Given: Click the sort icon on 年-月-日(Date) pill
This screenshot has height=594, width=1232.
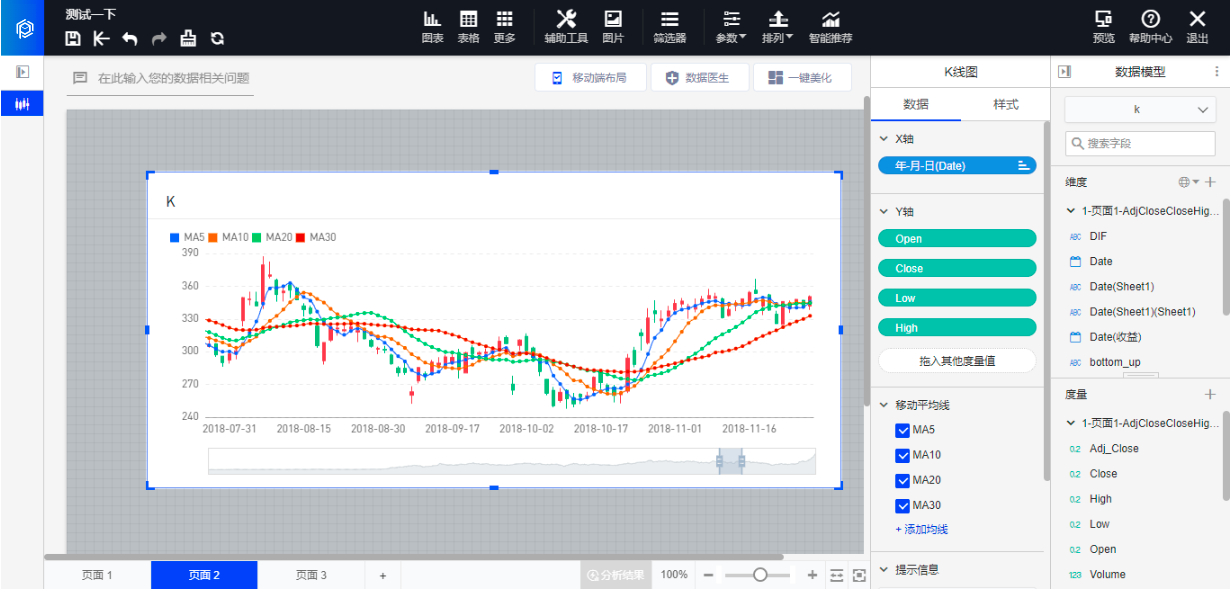Looking at the screenshot, I should pyautogui.click(x=1023, y=166).
